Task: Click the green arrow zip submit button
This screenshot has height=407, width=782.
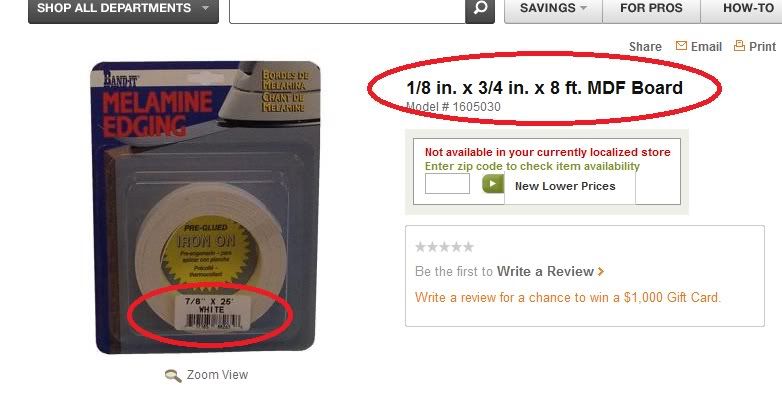Action: point(493,184)
